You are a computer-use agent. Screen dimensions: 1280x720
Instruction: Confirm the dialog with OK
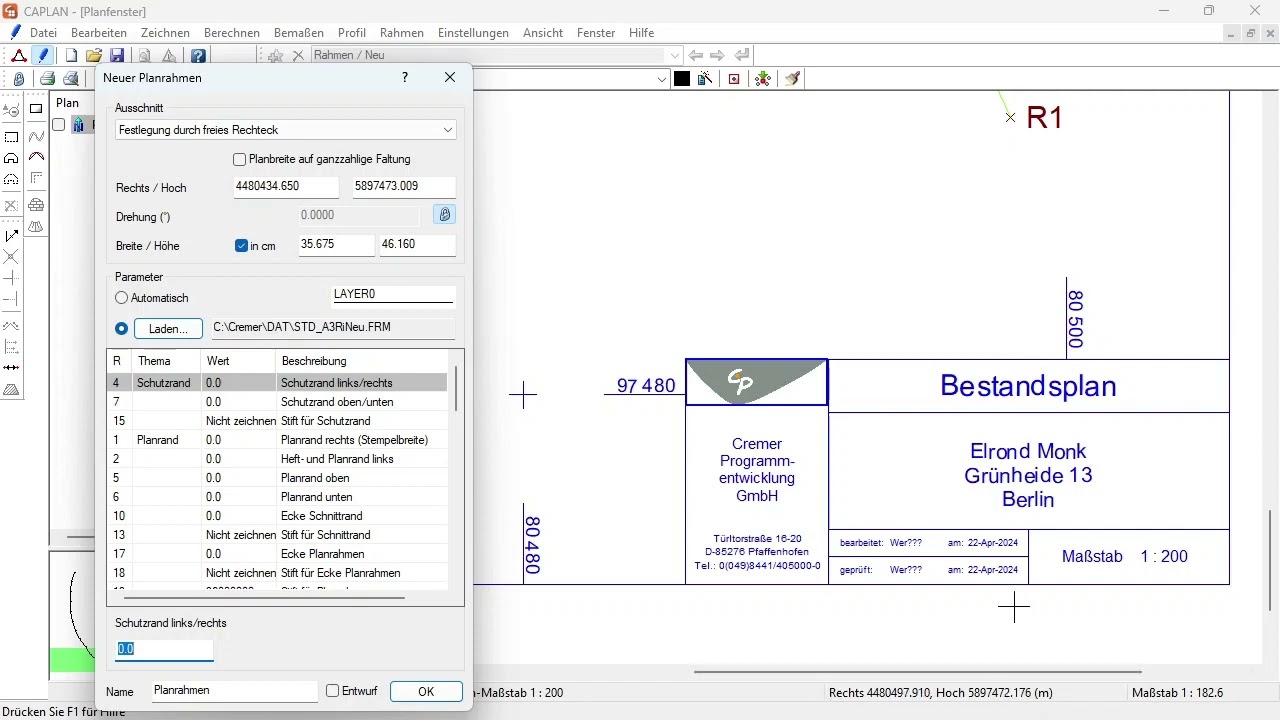click(426, 691)
